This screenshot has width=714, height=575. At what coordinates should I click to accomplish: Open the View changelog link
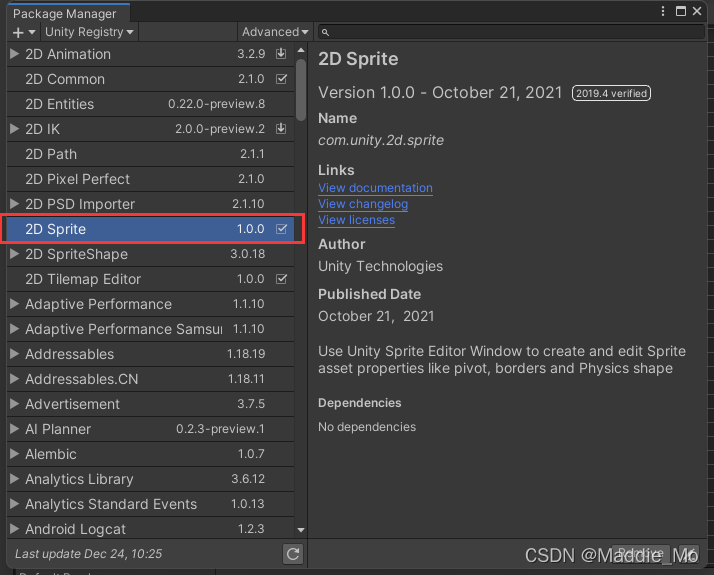[x=363, y=204]
